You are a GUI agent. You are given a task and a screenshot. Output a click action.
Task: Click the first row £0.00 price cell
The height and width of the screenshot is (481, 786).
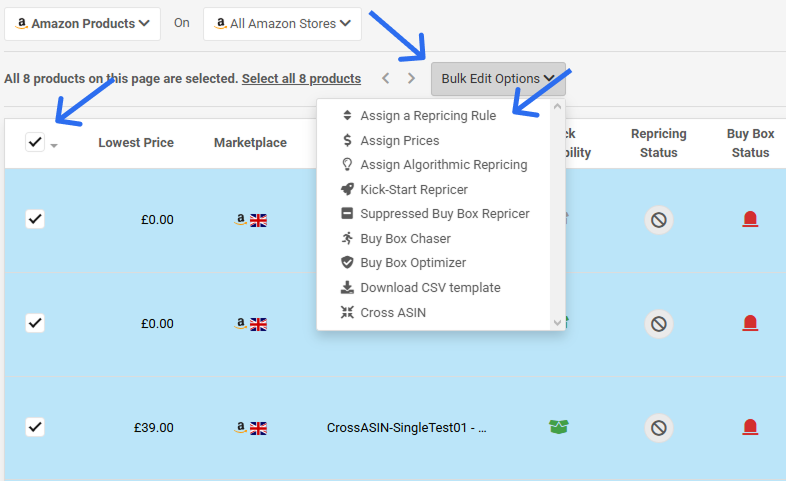157,220
